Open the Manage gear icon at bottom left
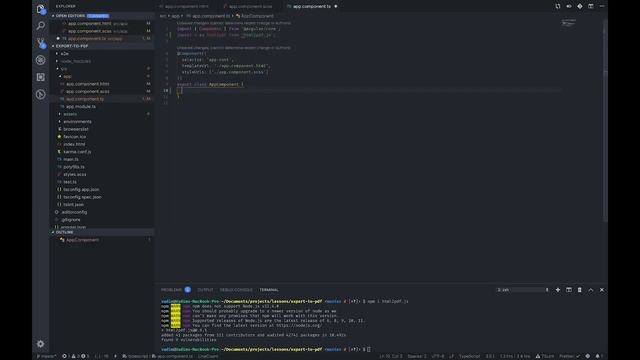 [40, 344]
